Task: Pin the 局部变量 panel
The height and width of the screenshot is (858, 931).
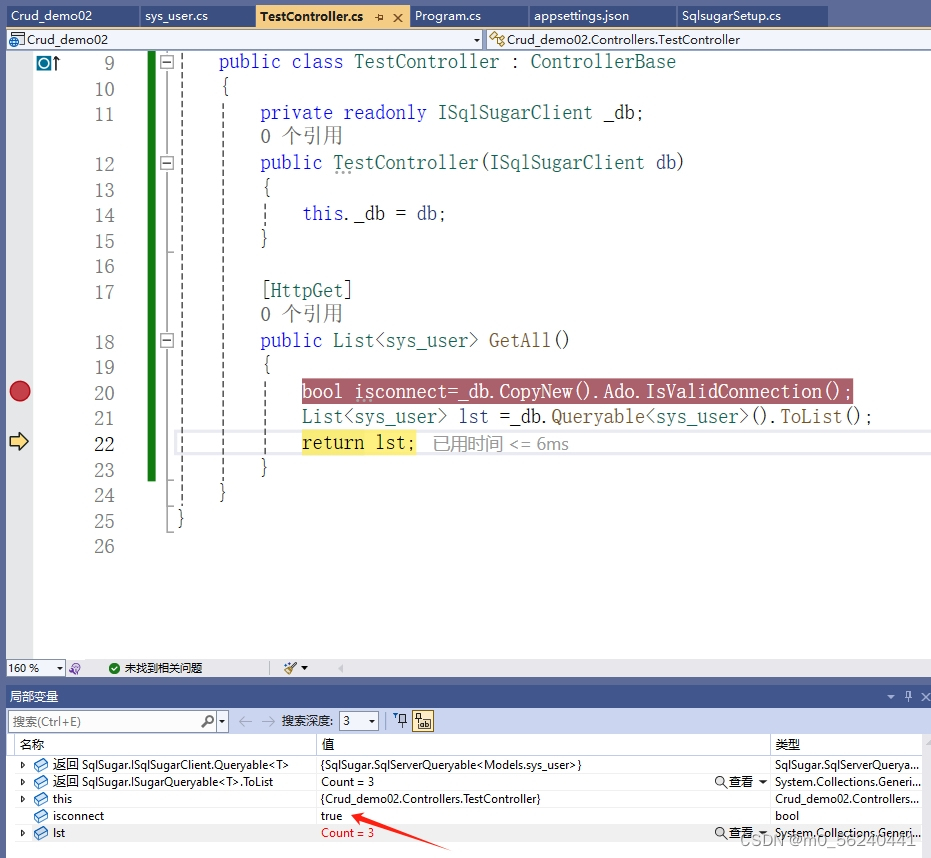Action: [x=908, y=696]
